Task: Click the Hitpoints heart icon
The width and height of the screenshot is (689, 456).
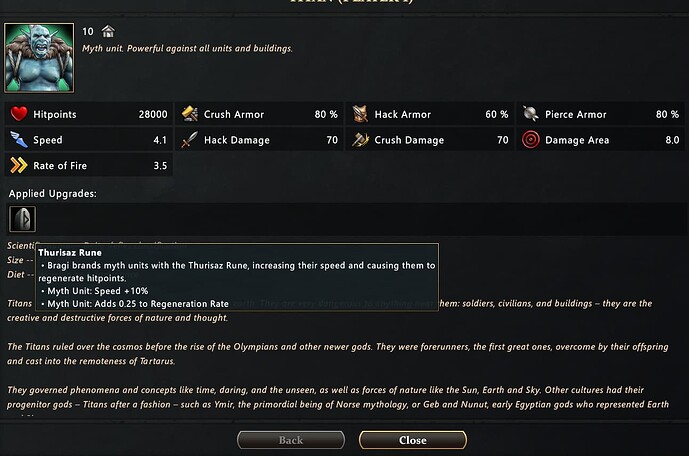Action: pos(19,114)
